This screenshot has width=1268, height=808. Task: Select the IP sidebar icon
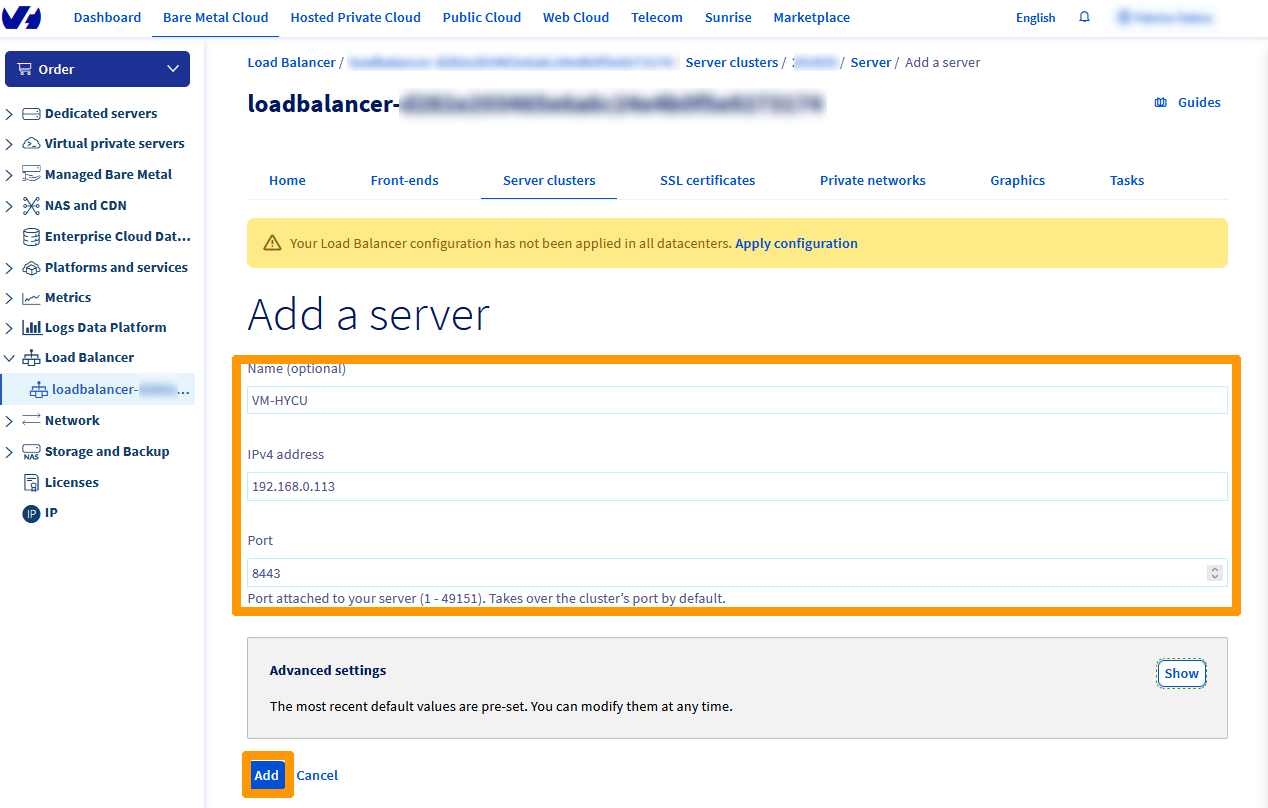pos(30,513)
